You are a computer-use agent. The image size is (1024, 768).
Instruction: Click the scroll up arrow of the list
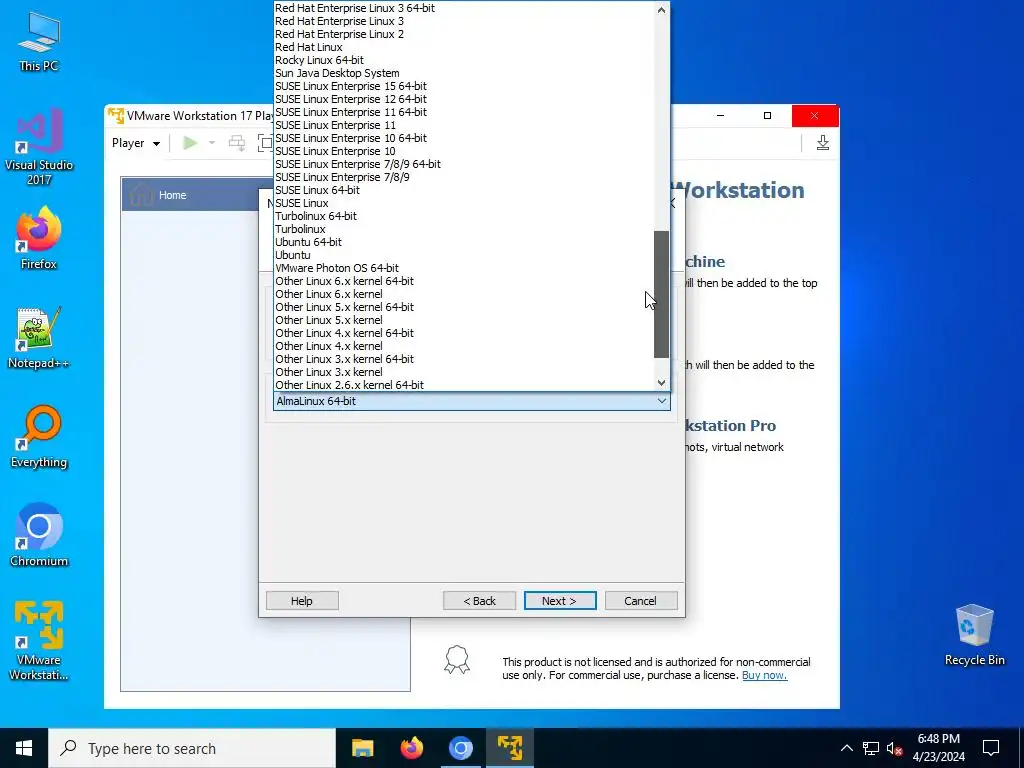[662, 10]
